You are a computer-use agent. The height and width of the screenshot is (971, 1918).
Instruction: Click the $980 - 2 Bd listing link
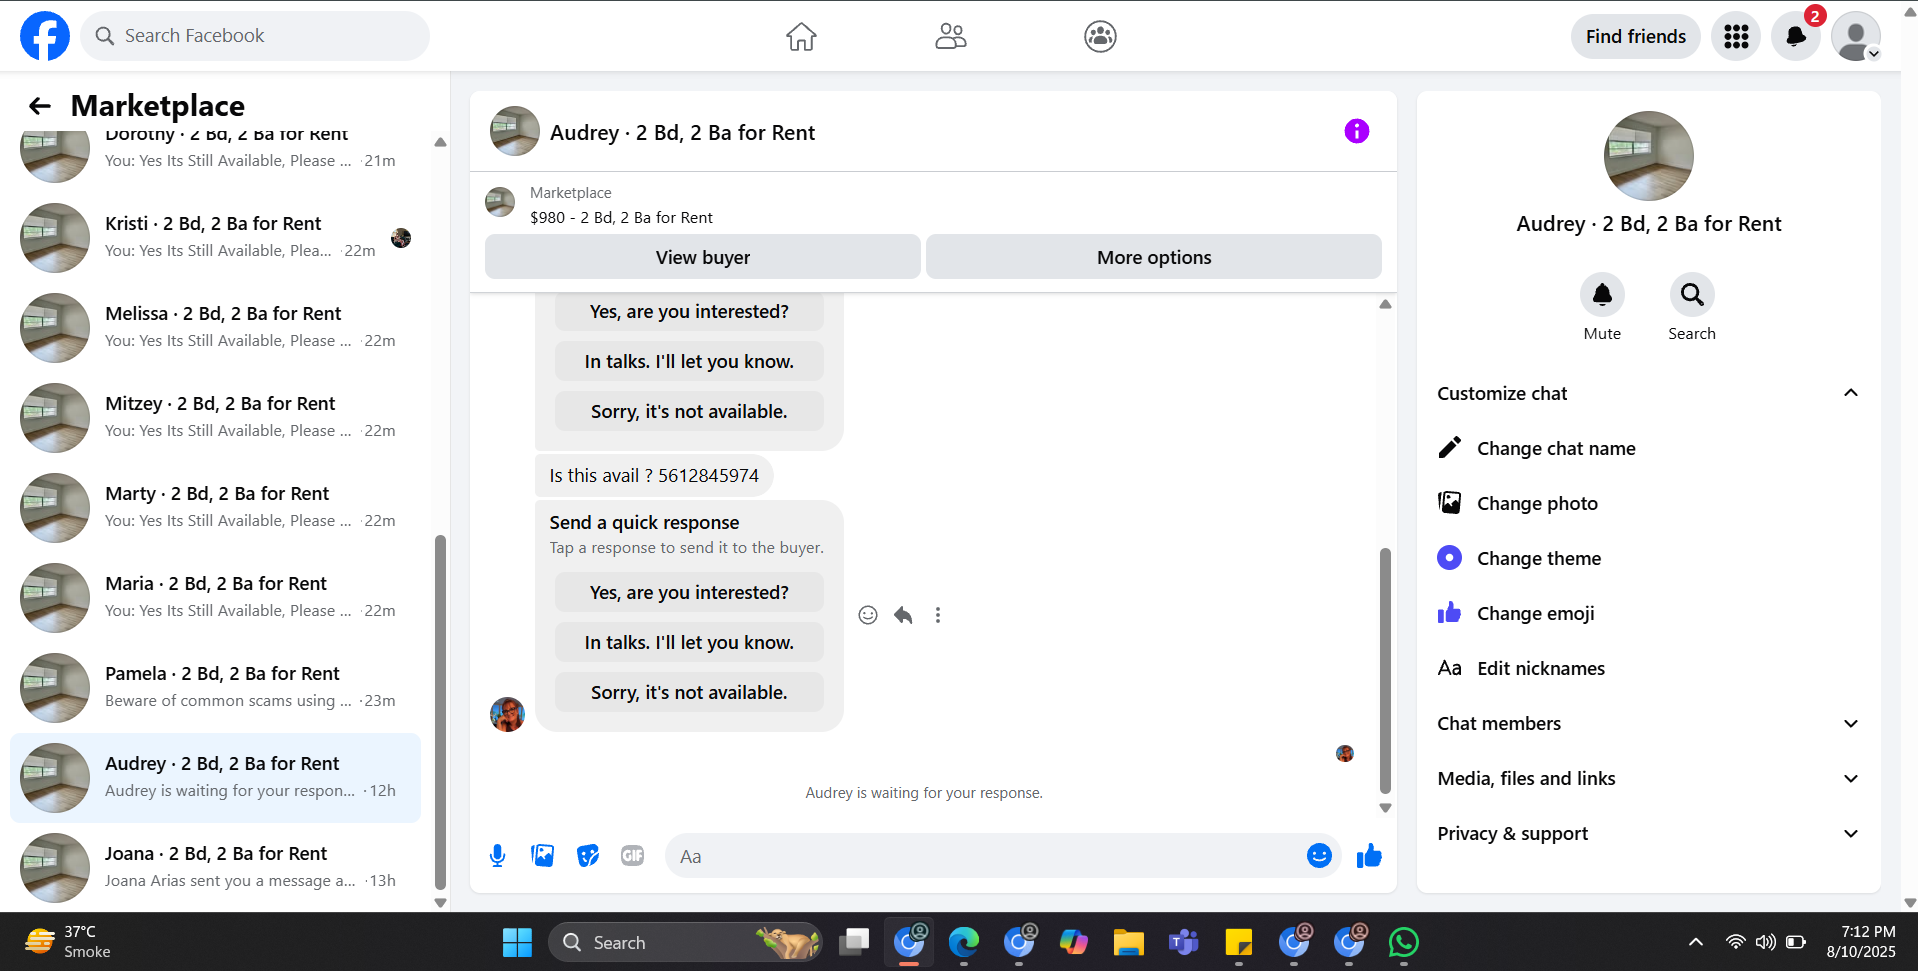[x=621, y=217]
